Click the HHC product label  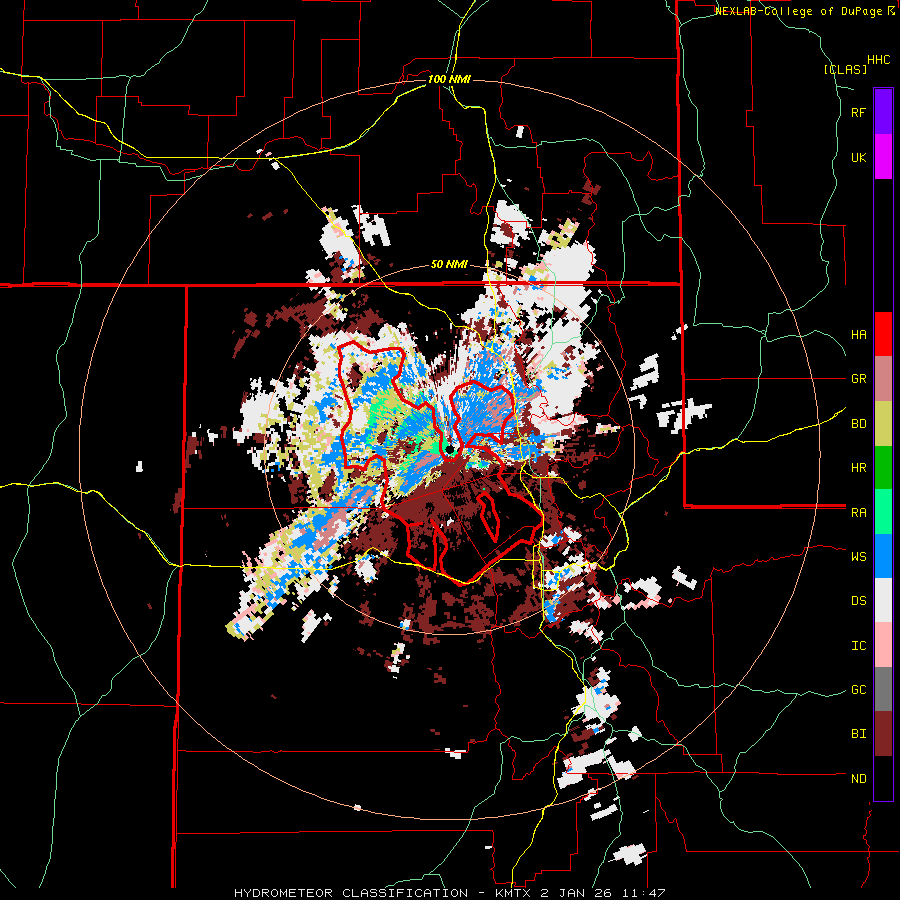(x=879, y=60)
